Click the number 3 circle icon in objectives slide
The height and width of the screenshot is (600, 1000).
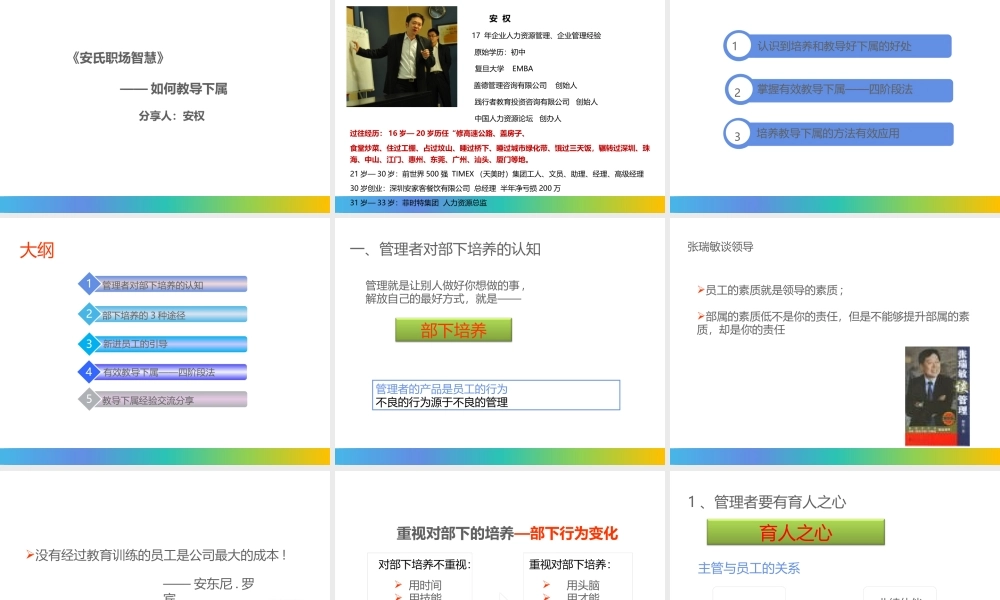[738, 135]
